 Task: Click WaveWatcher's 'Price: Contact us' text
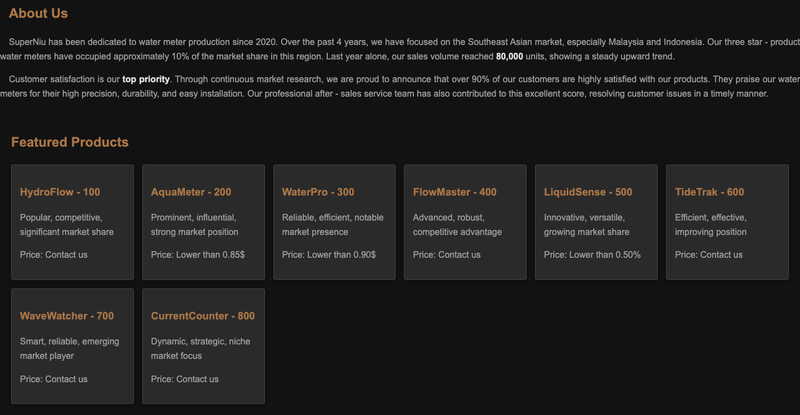(54, 379)
